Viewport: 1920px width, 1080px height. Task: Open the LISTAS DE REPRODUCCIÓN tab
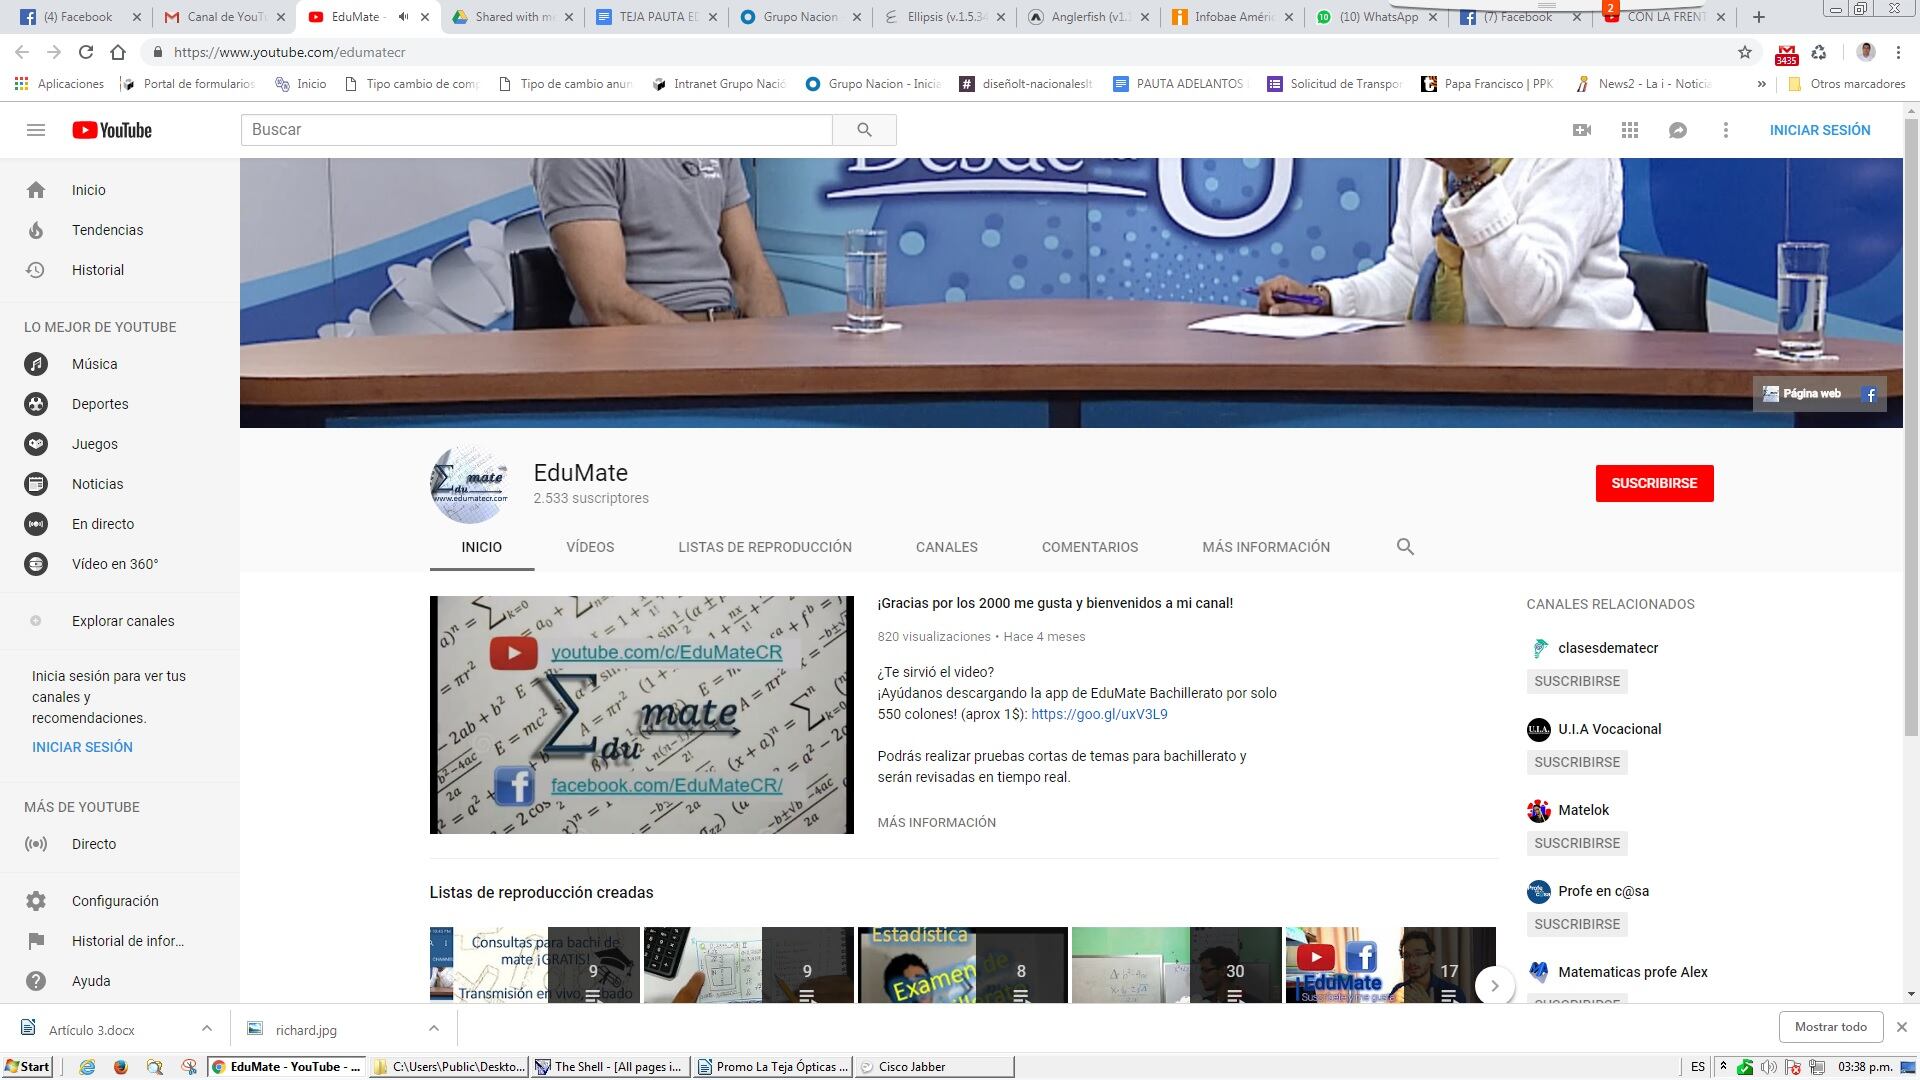(x=764, y=547)
